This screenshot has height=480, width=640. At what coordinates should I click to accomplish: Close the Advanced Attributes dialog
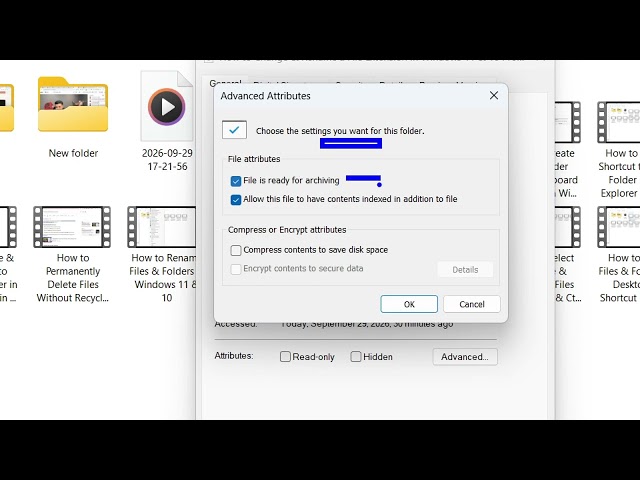click(x=494, y=96)
